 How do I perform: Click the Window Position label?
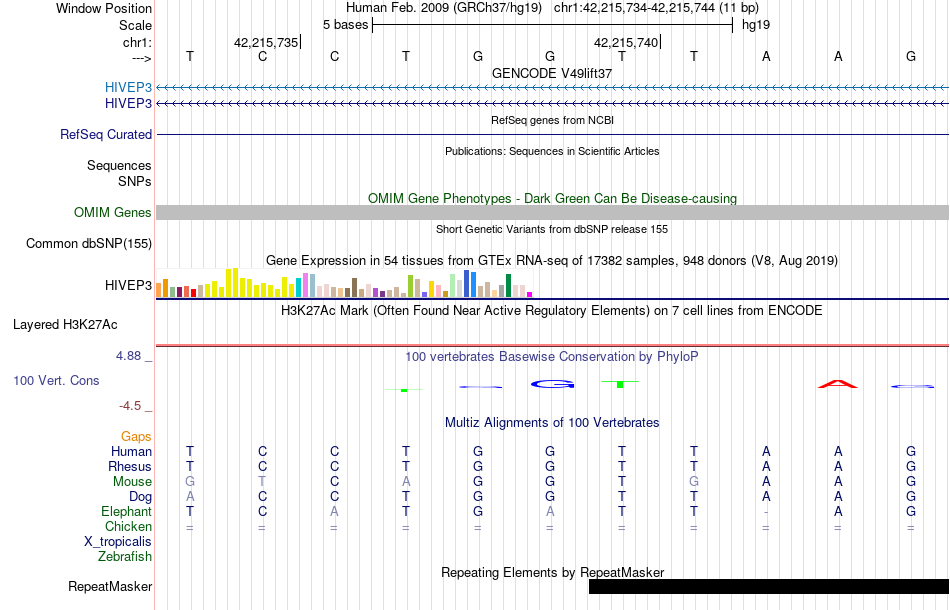click(104, 8)
